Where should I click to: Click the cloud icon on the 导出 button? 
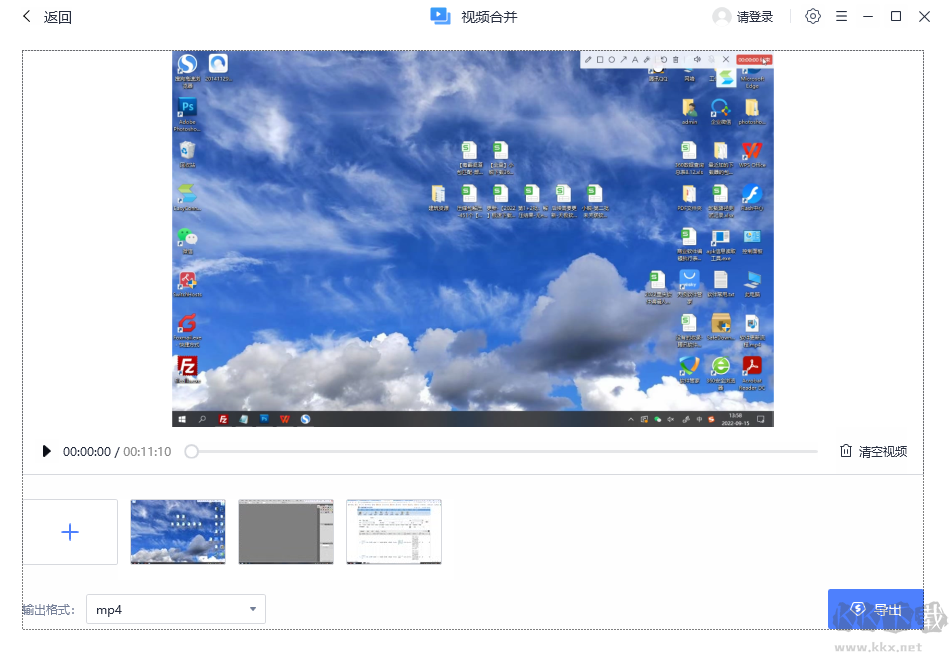(858, 609)
